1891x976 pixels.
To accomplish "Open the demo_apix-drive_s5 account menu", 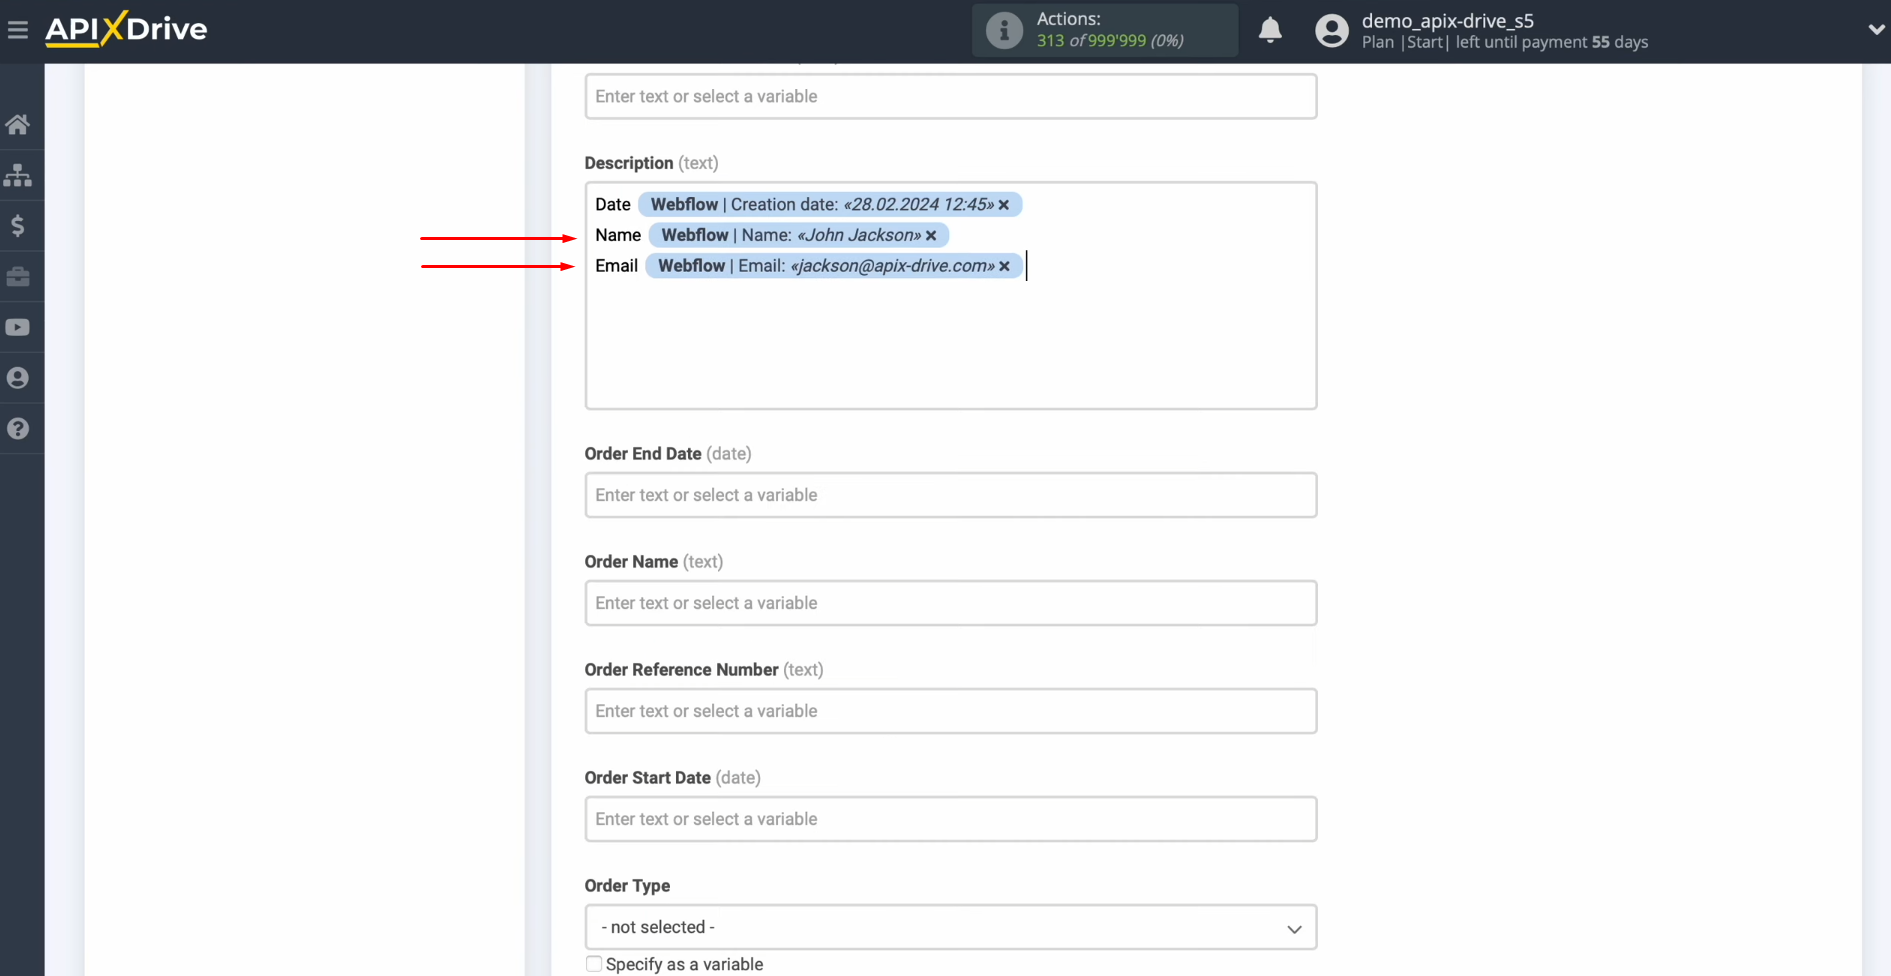I will [1447, 21].
